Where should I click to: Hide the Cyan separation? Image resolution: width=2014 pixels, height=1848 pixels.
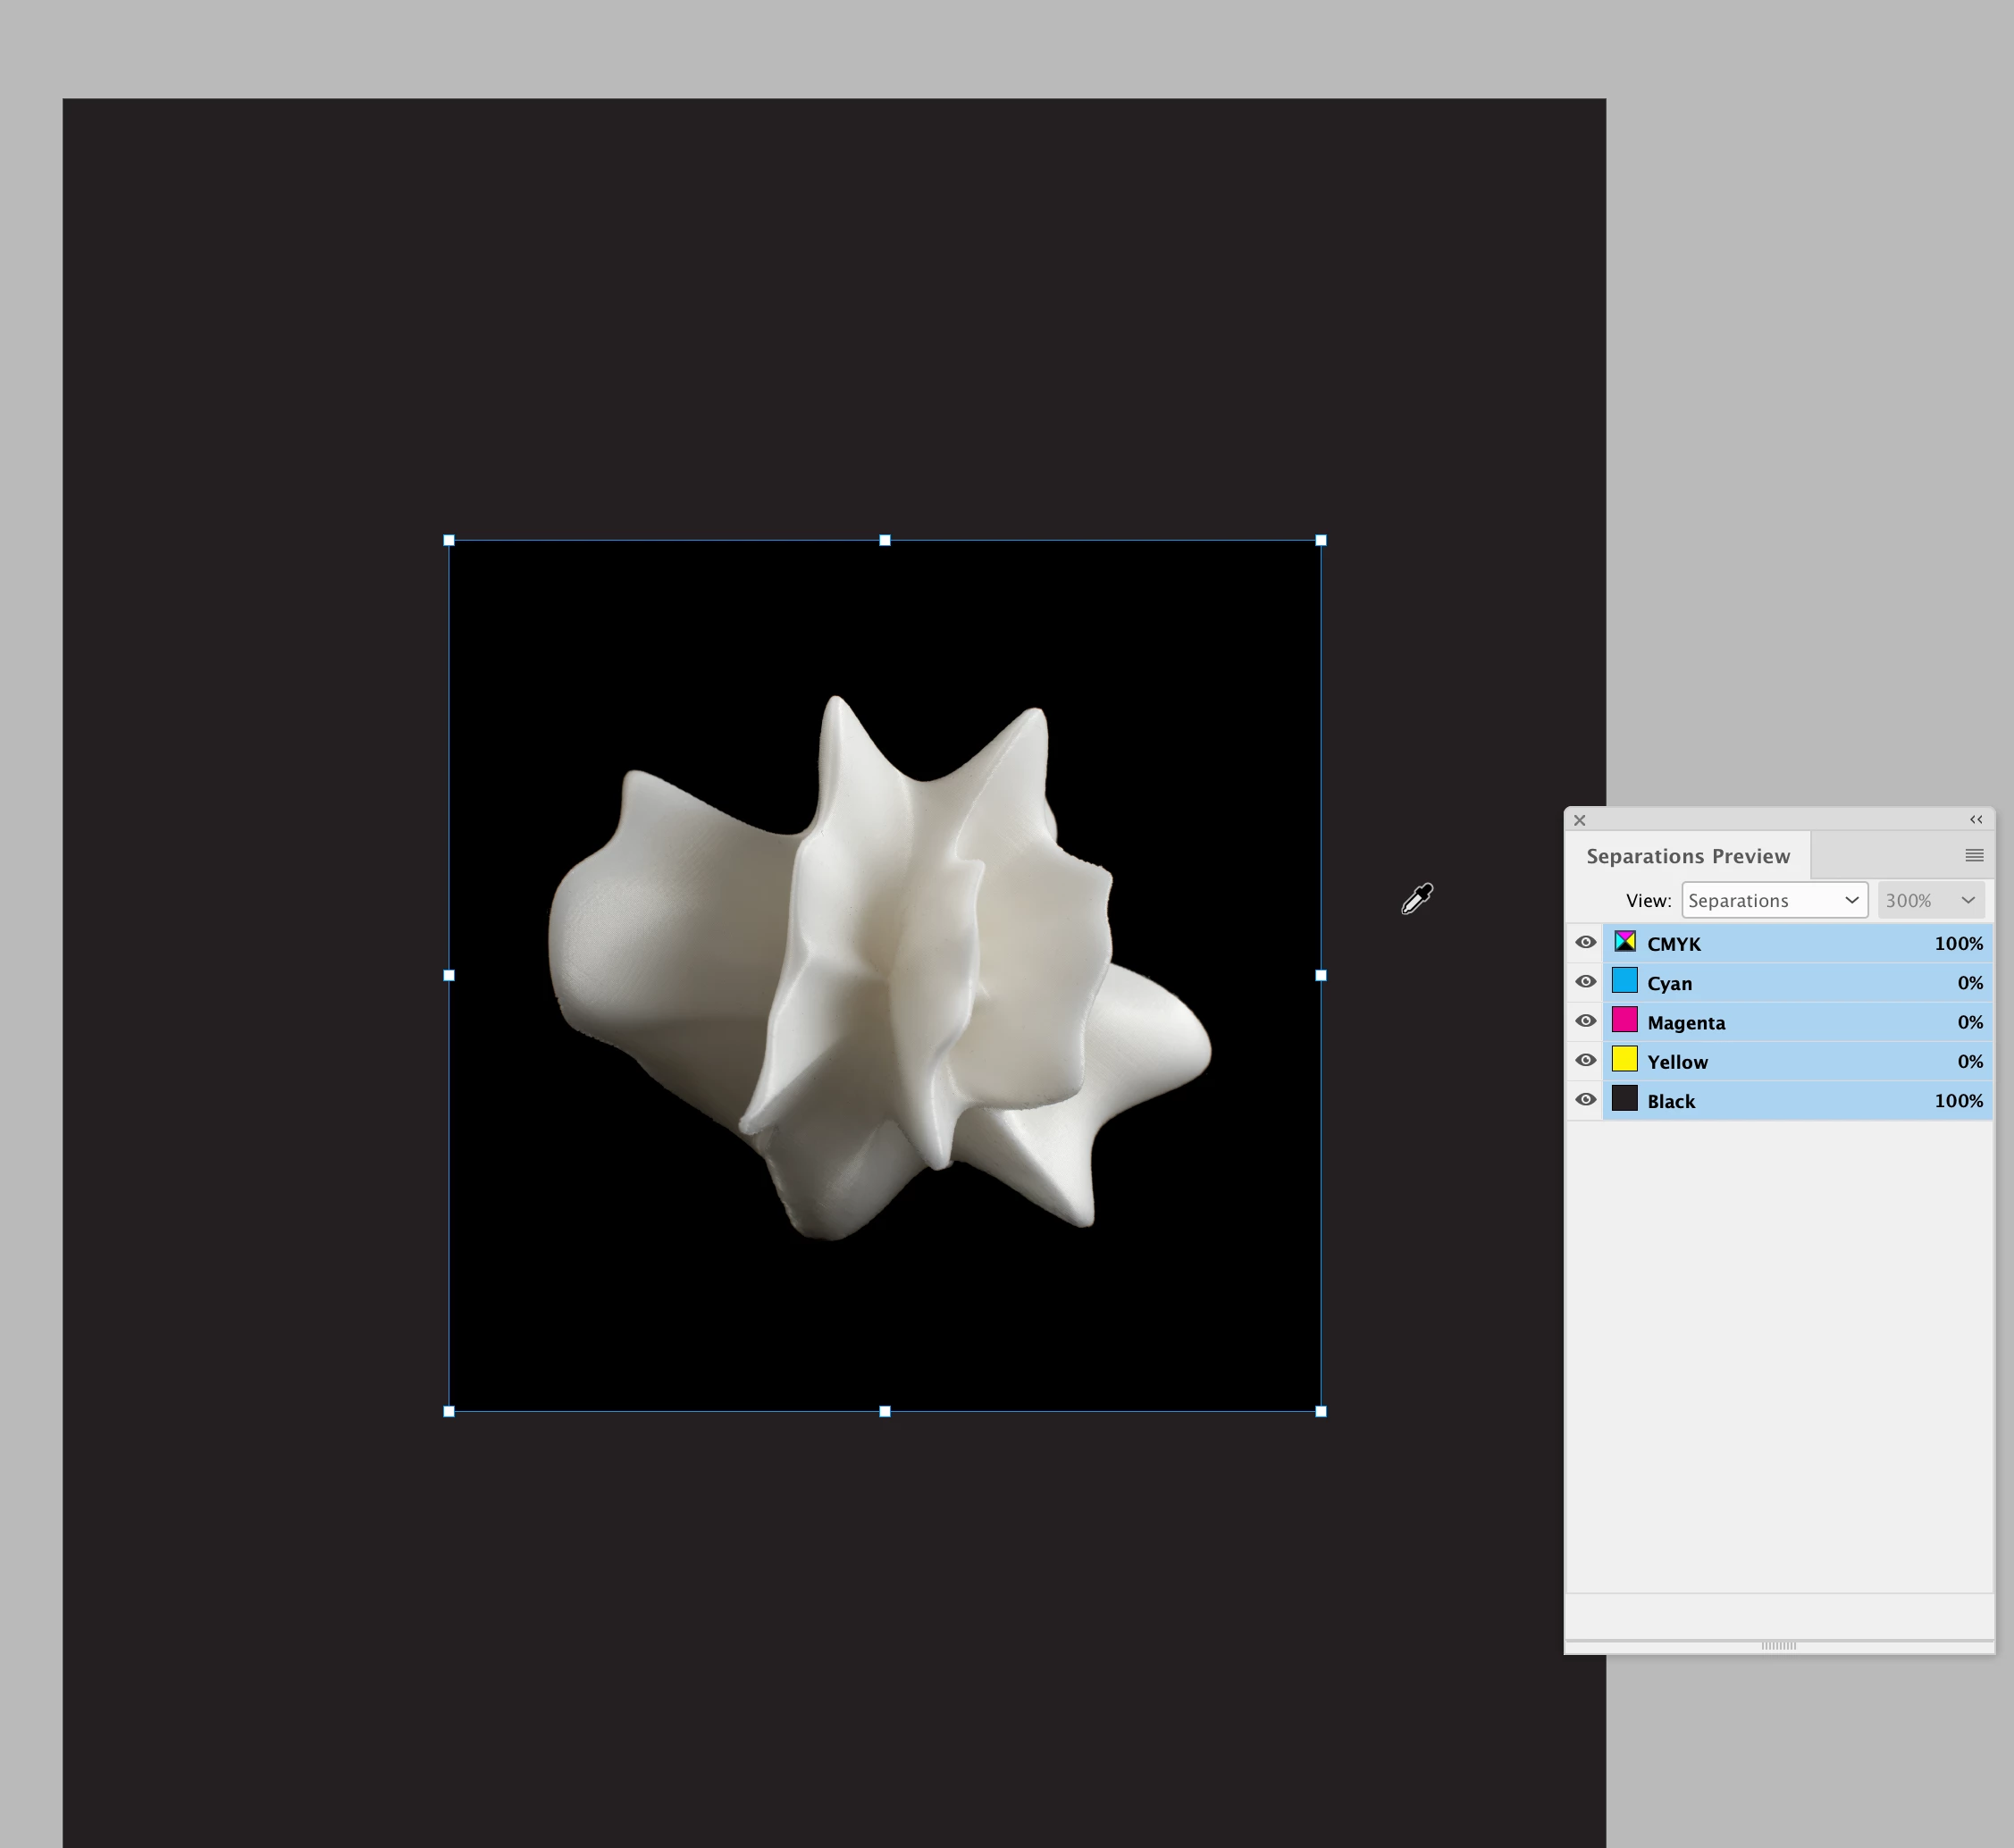(1585, 981)
